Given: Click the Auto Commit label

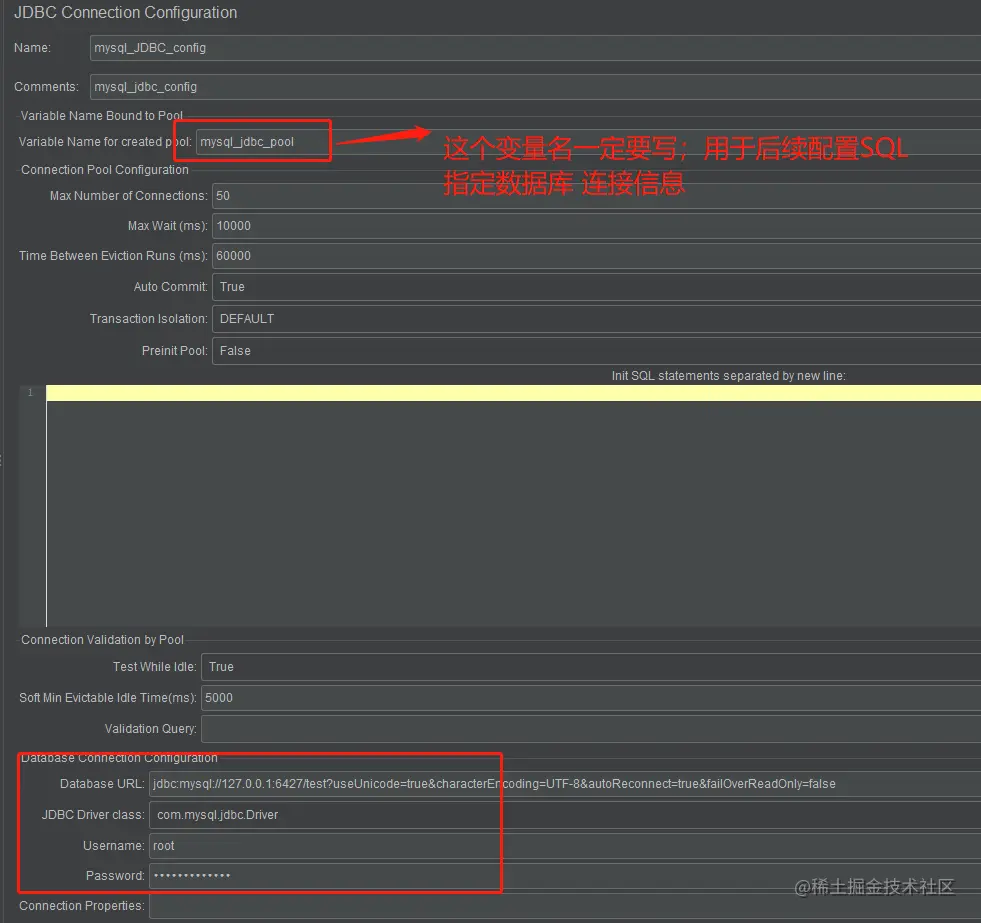Looking at the screenshot, I should [x=170, y=287].
